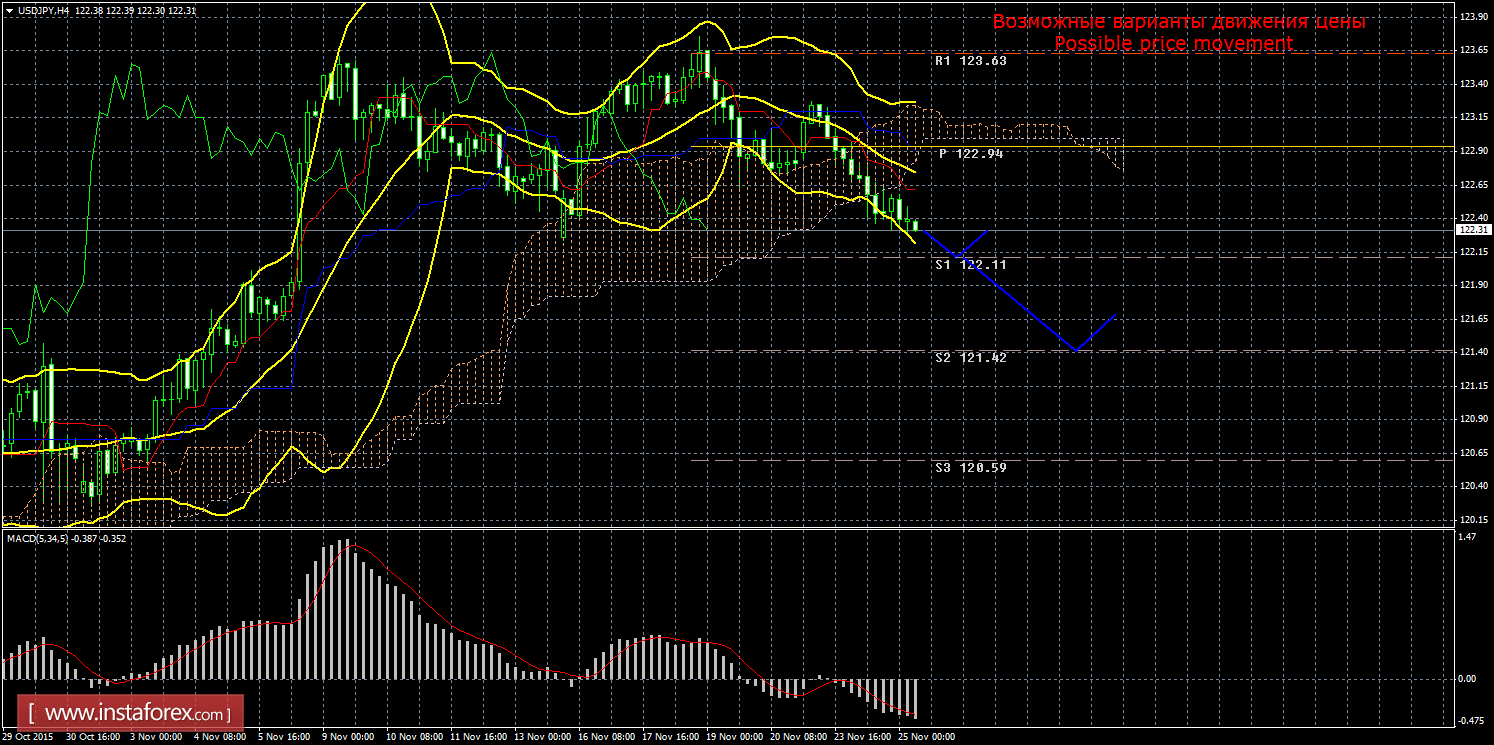Select the R1 123.63 resistance label
The width and height of the screenshot is (1494, 745).
970,61
